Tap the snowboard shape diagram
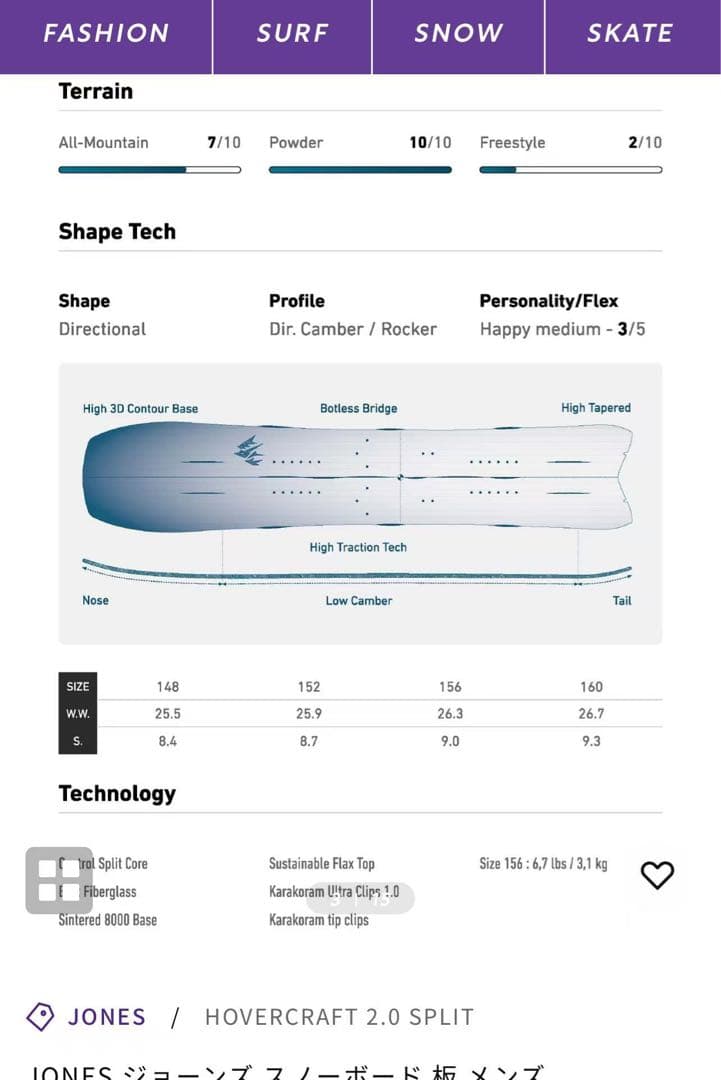The width and height of the screenshot is (721, 1080). (x=358, y=477)
